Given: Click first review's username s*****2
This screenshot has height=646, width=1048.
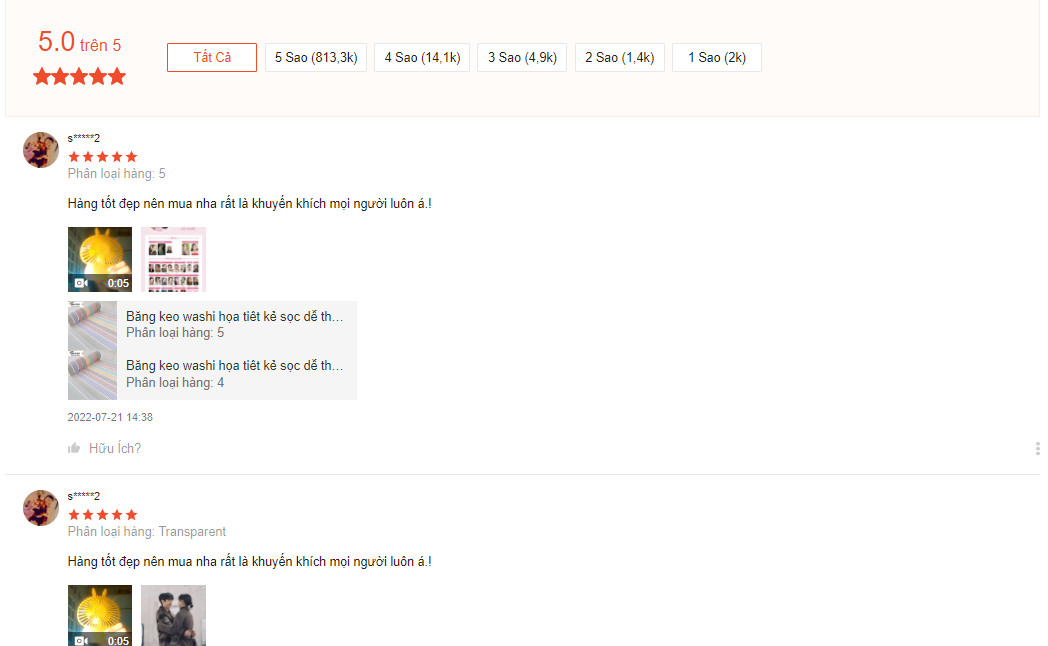Looking at the screenshot, I should [84, 138].
